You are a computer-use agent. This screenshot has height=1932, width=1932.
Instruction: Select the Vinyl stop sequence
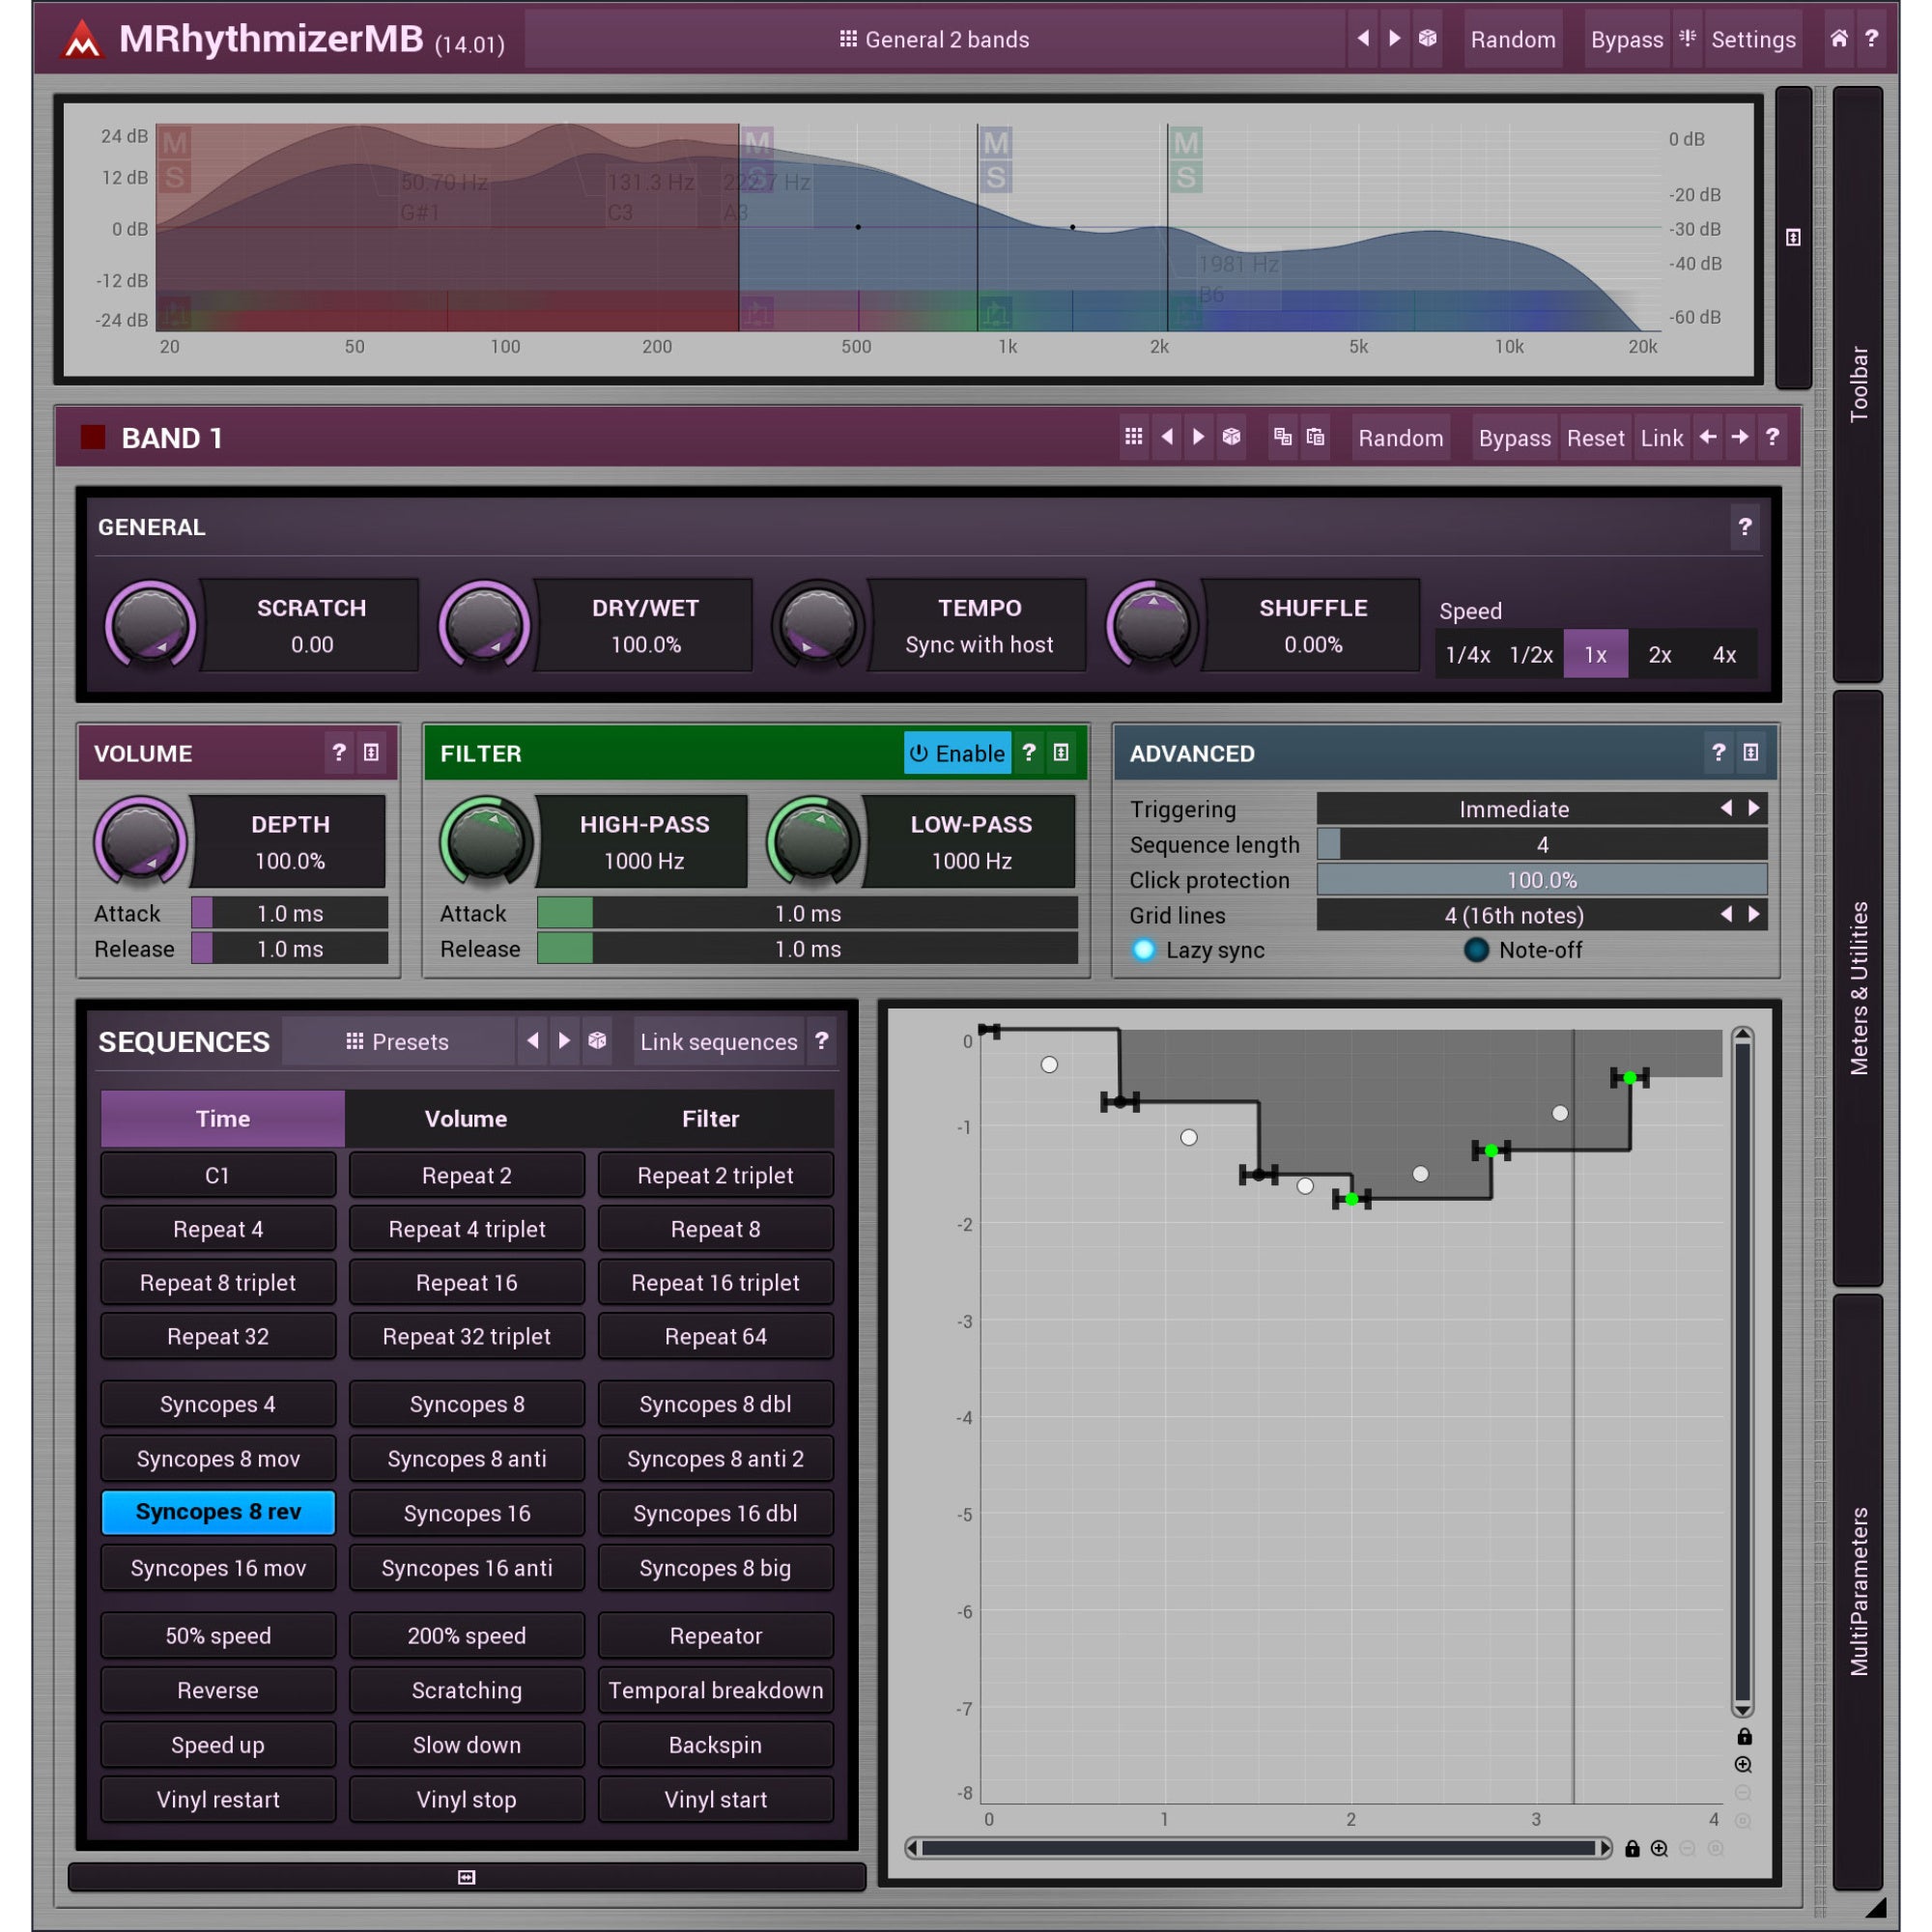click(466, 1799)
